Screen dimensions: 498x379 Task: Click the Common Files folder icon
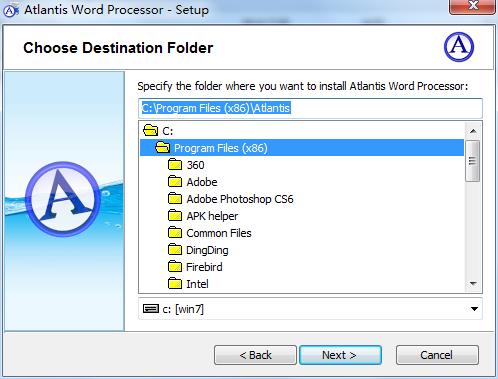coord(175,233)
